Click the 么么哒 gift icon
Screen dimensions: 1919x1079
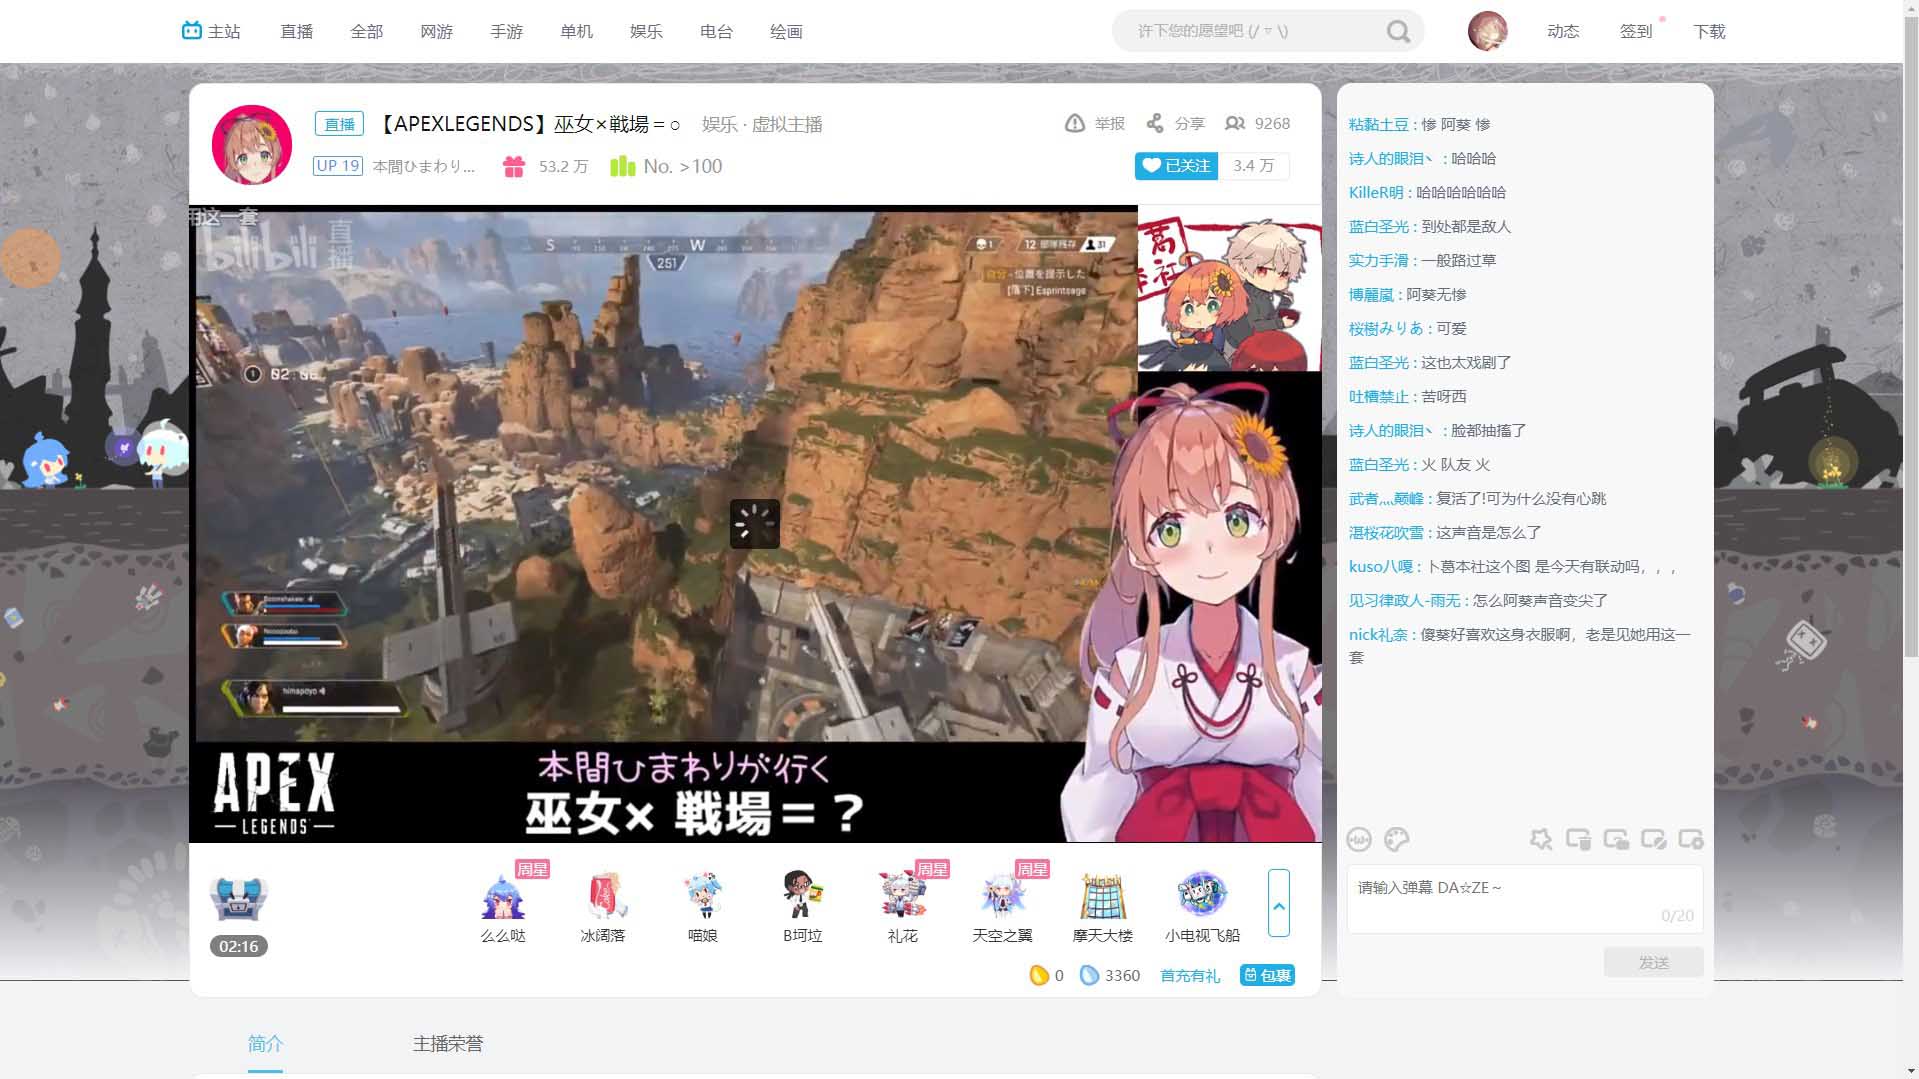pyautogui.click(x=503, y=898)
